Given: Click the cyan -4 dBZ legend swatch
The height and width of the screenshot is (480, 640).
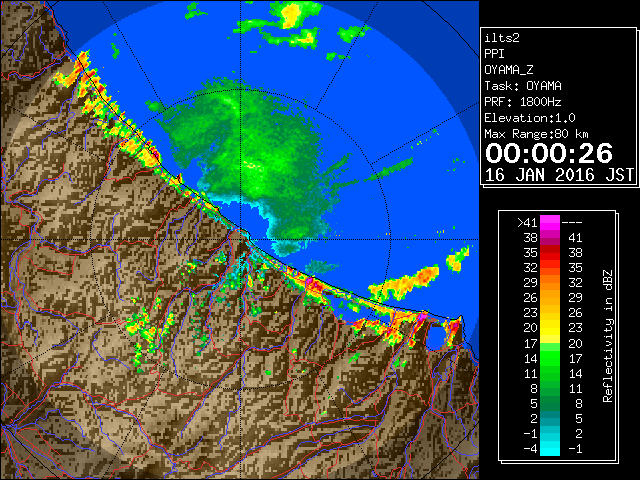Looking at the screenshot, I should [x=550, y=449].
